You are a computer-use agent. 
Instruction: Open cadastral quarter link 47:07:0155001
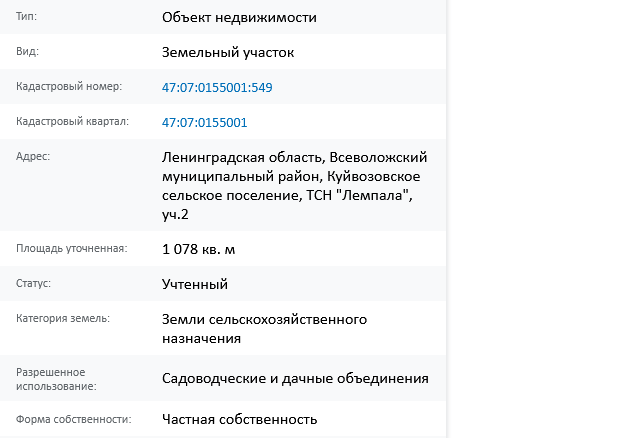click(204, 122)
